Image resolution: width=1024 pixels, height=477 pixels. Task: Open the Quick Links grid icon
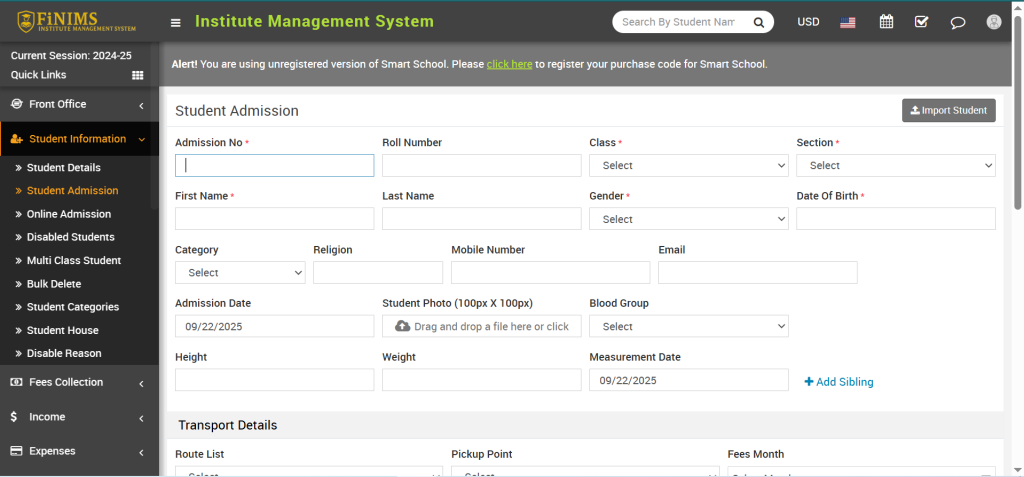pos(138,75)
